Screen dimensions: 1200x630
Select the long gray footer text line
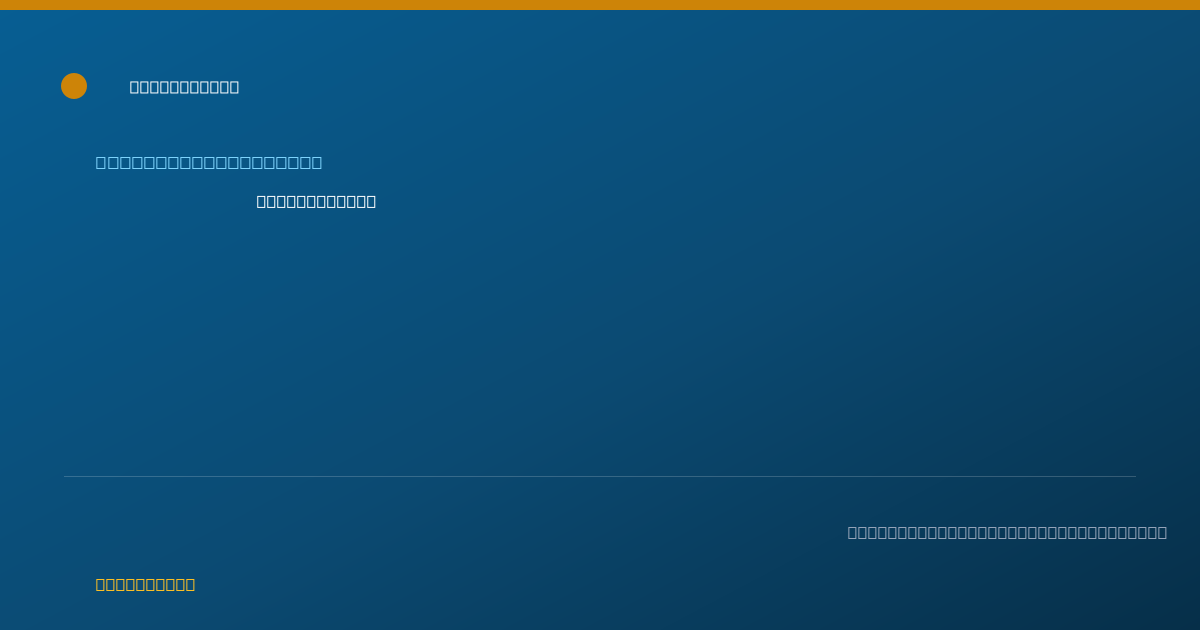click(x=1007, y=532)
